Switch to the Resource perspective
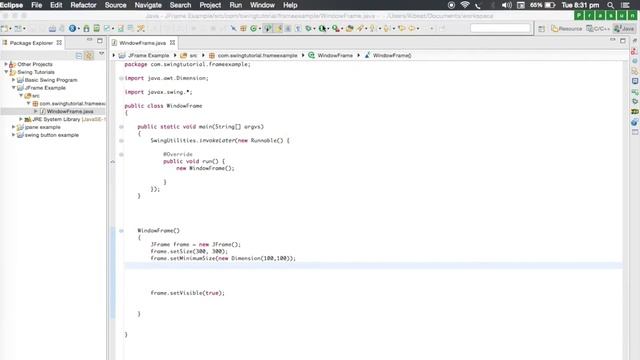The height and width of the screenshot is (360, 640). point(567,29)
